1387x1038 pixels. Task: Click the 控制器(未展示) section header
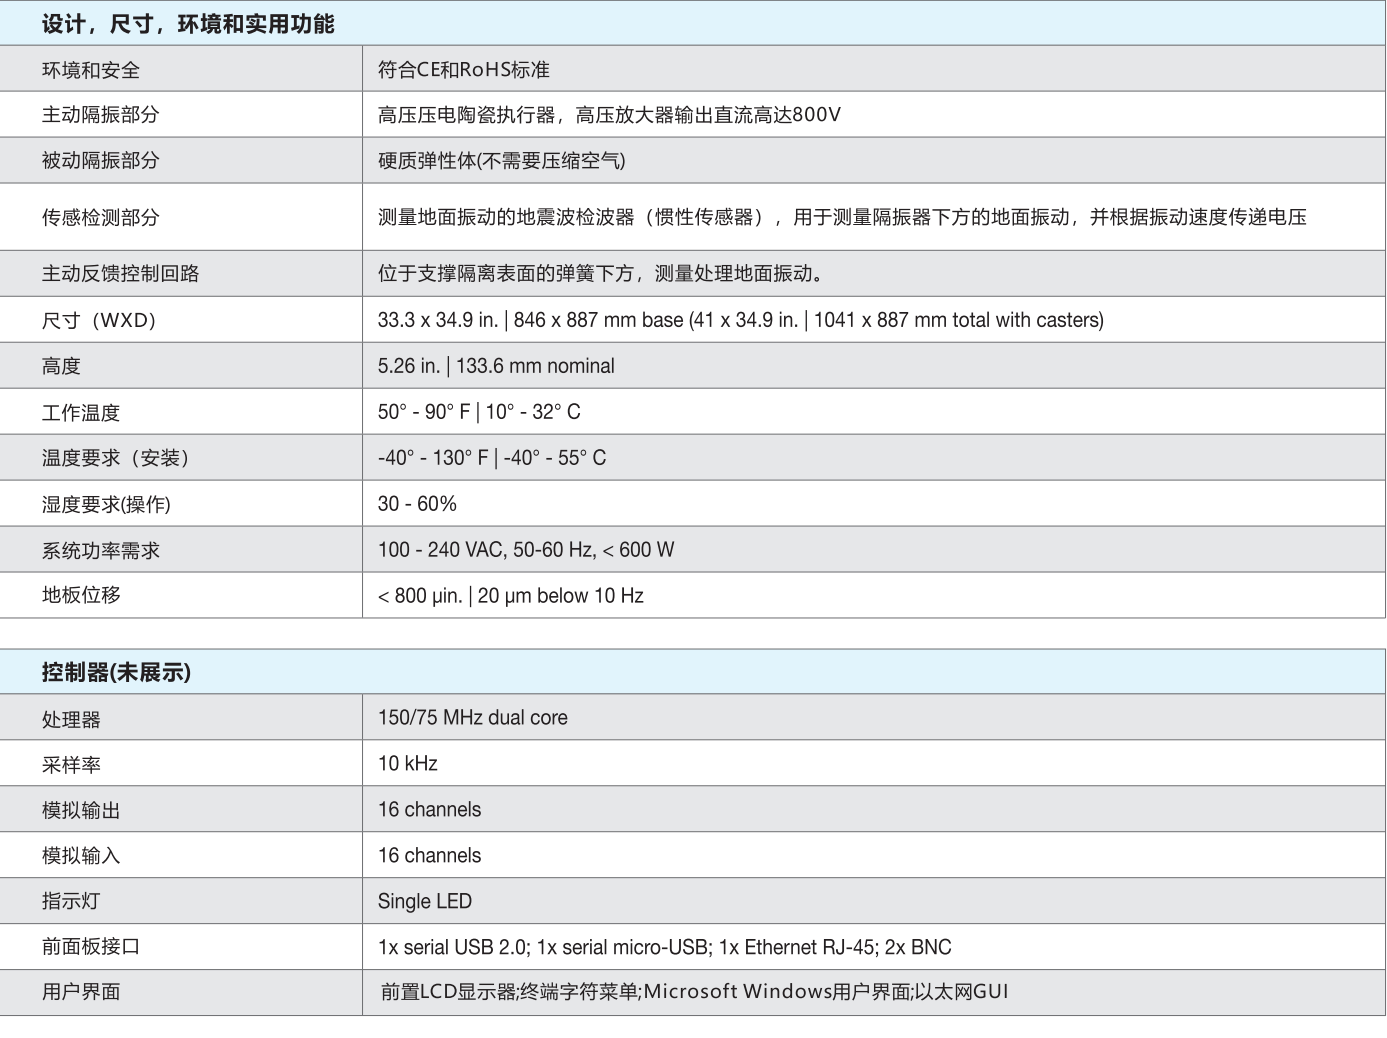tap(116, 672)
